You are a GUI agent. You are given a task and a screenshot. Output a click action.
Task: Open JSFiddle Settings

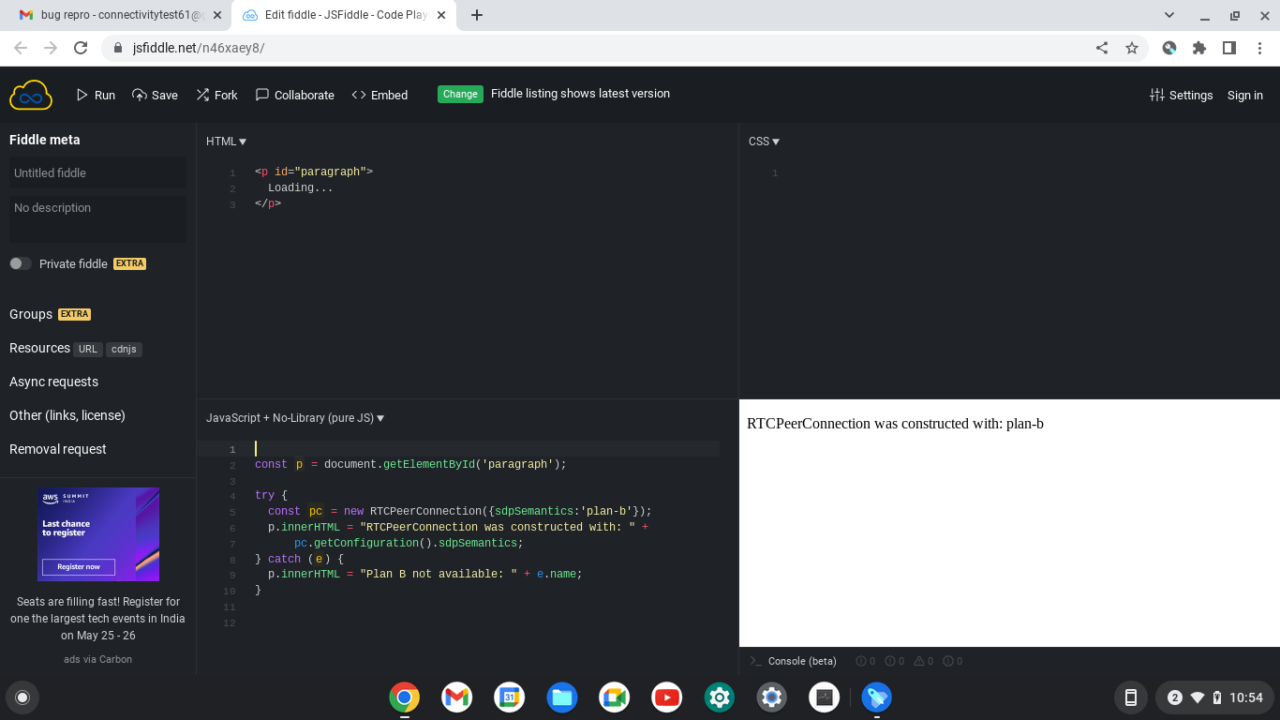1181,95
